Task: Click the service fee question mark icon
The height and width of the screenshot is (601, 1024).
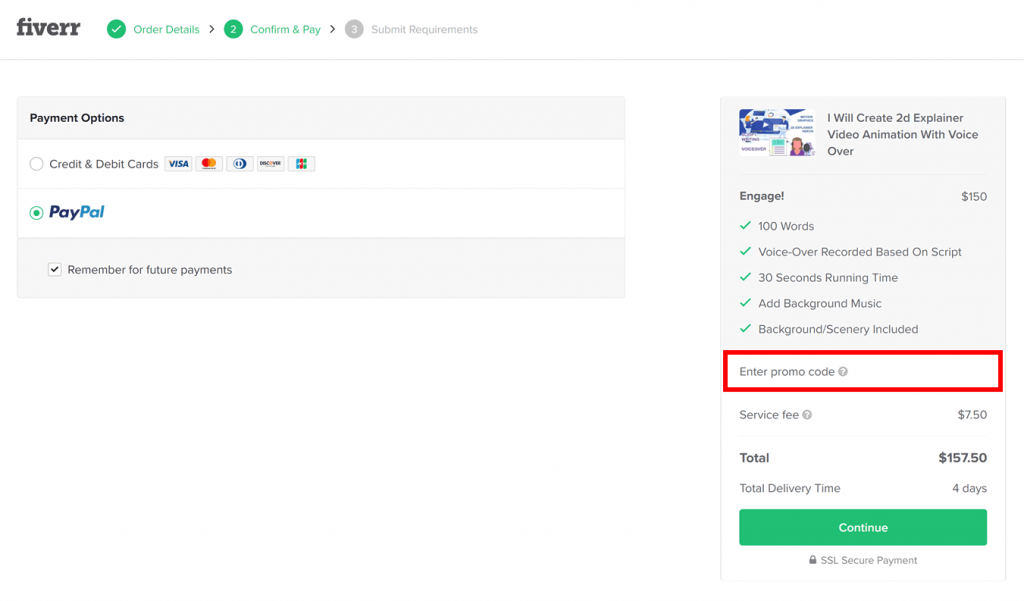Action: [806, 415]
